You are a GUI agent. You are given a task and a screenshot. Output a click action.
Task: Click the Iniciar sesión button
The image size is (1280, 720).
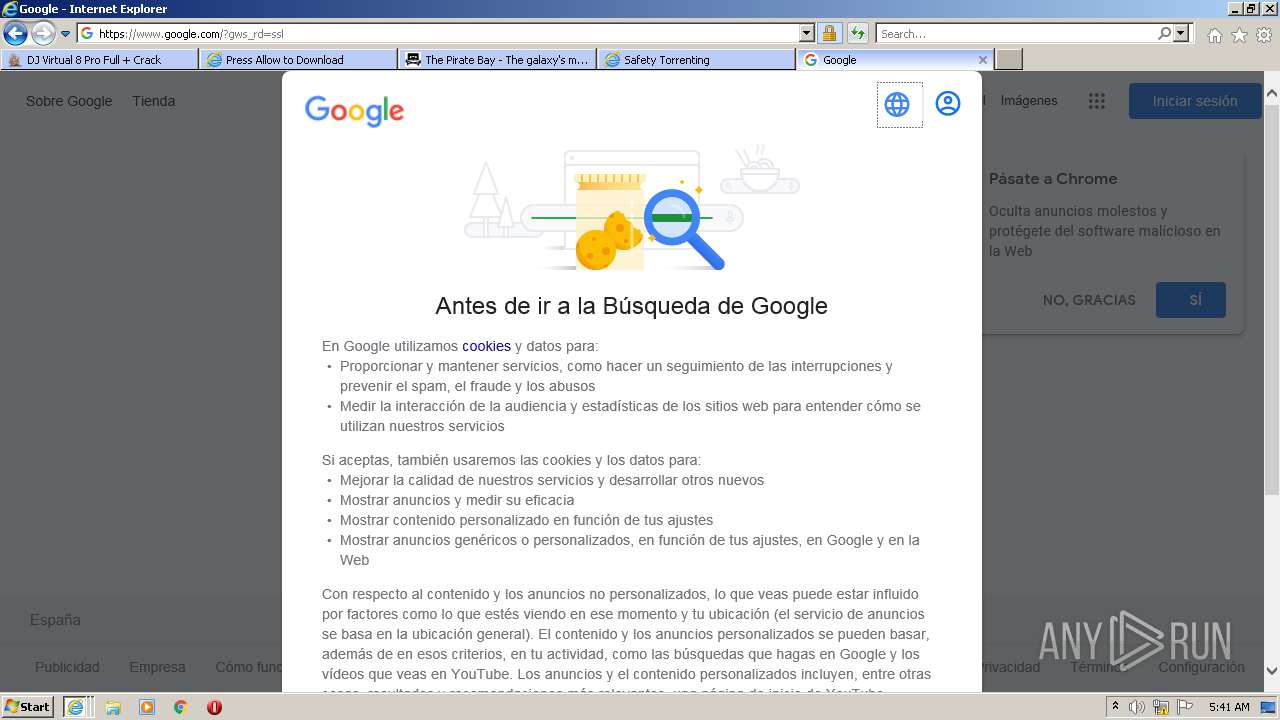click(x=1195, y=101)
